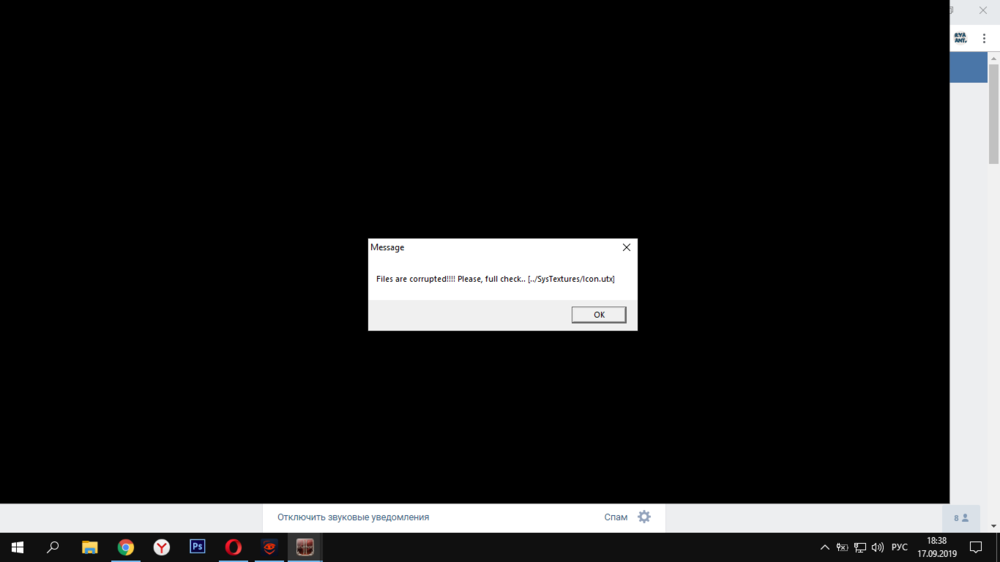1000x562 pixels.
Task: Open the gear settings icon beside Спам
Action: [x=644, y=517]
